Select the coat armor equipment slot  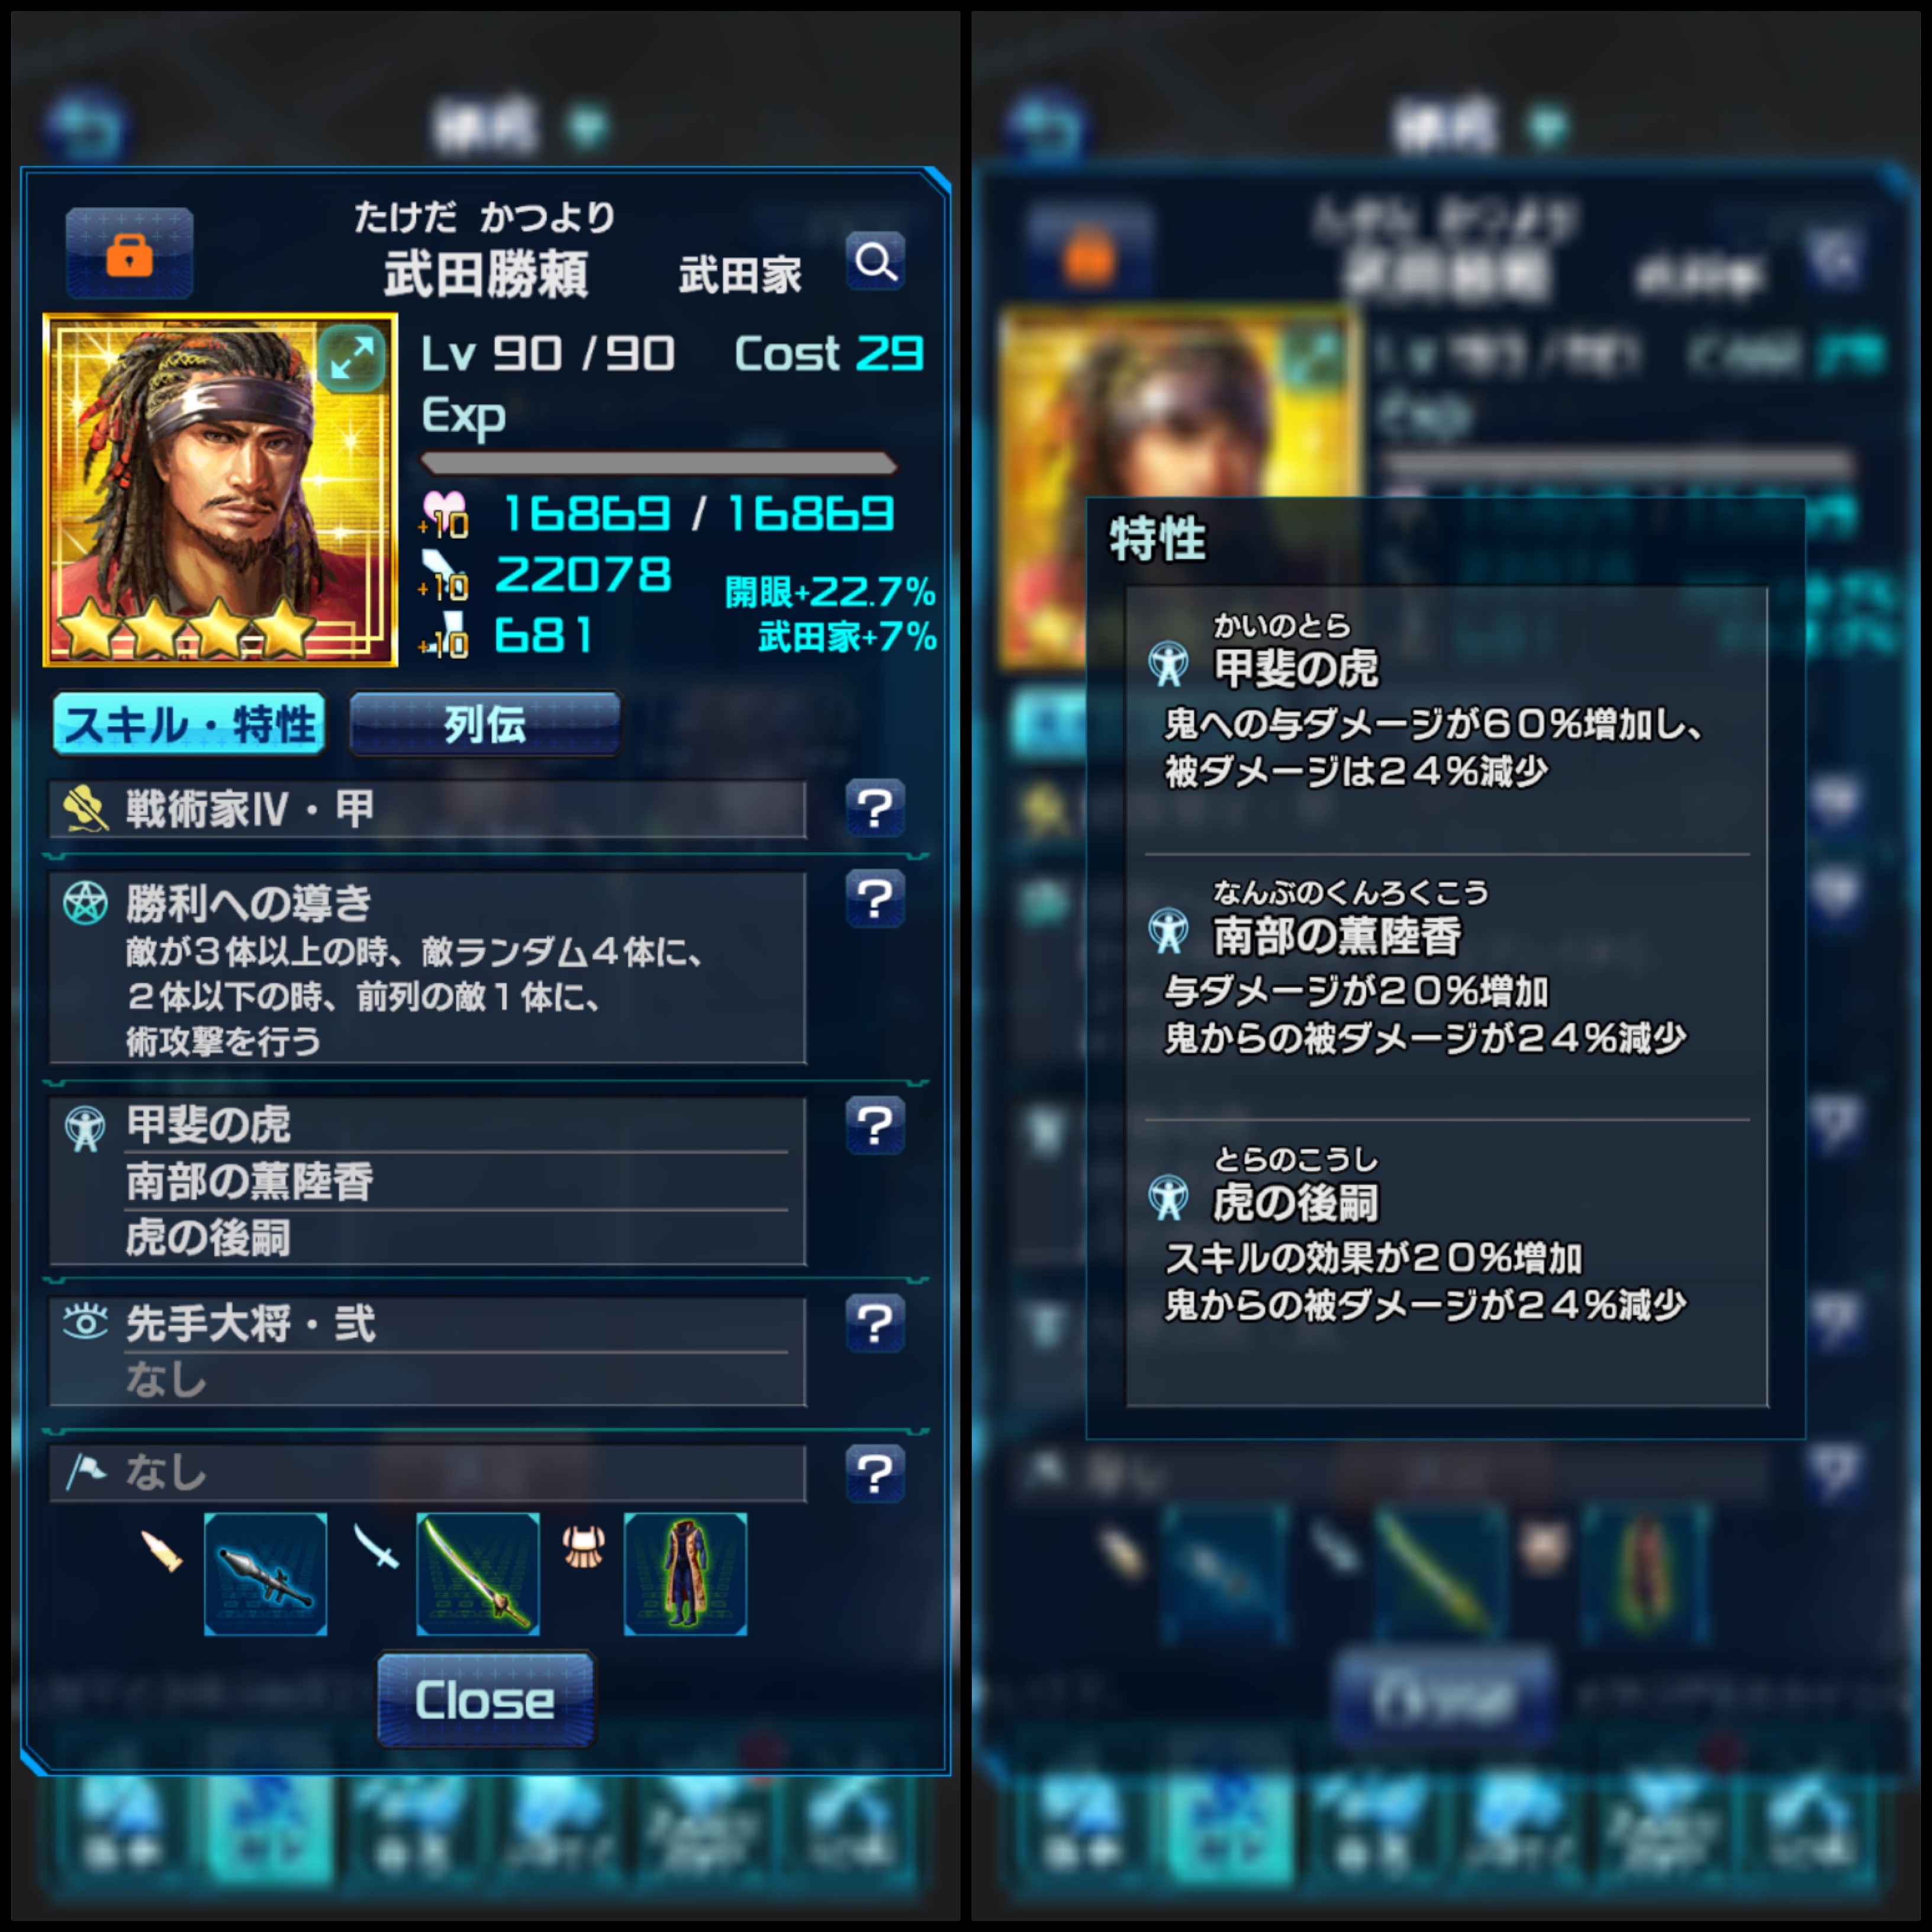pos(685,1574)
